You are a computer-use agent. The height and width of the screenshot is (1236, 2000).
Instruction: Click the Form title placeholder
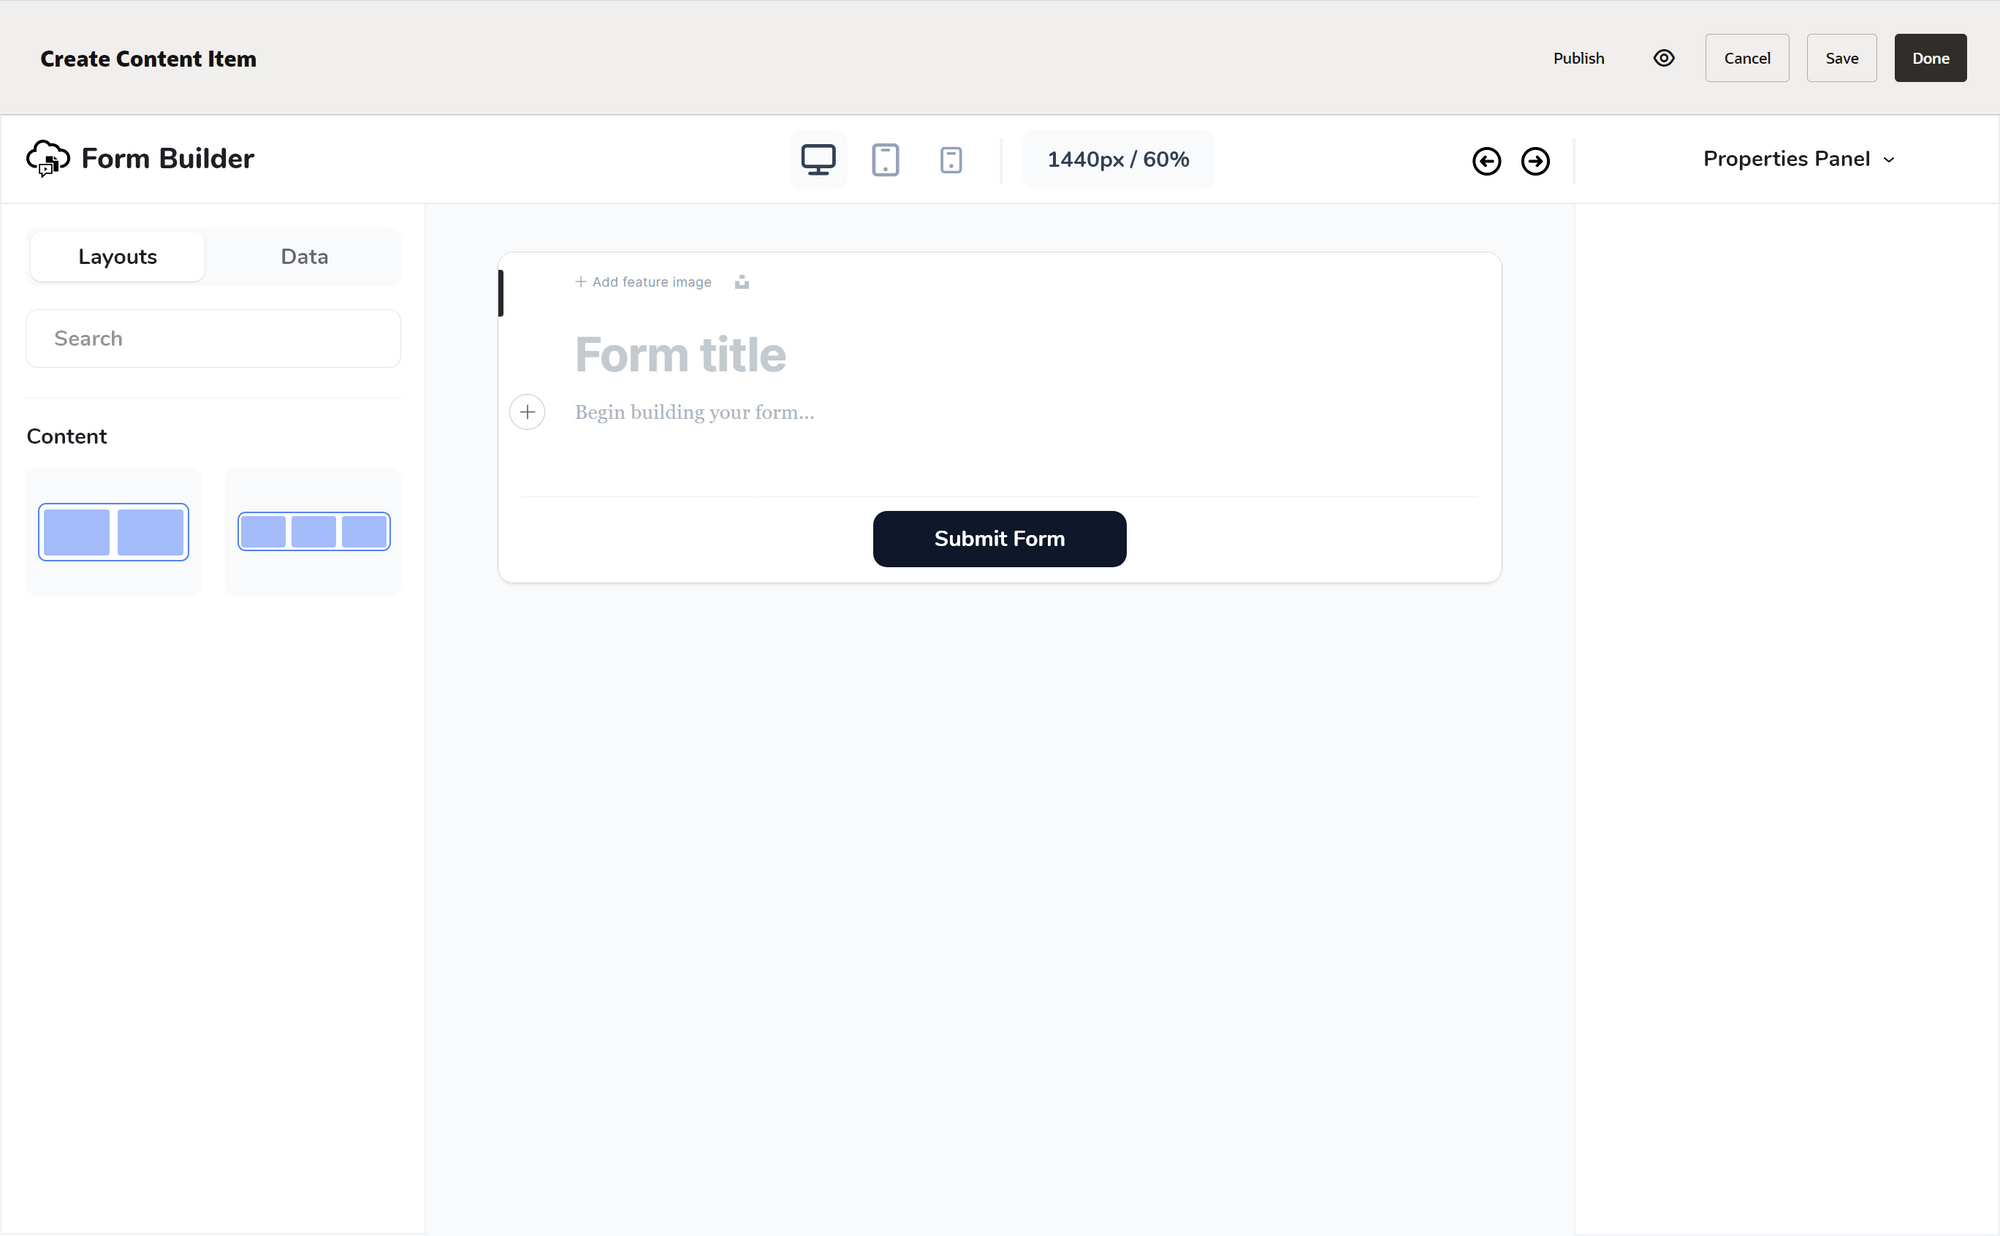680,355
